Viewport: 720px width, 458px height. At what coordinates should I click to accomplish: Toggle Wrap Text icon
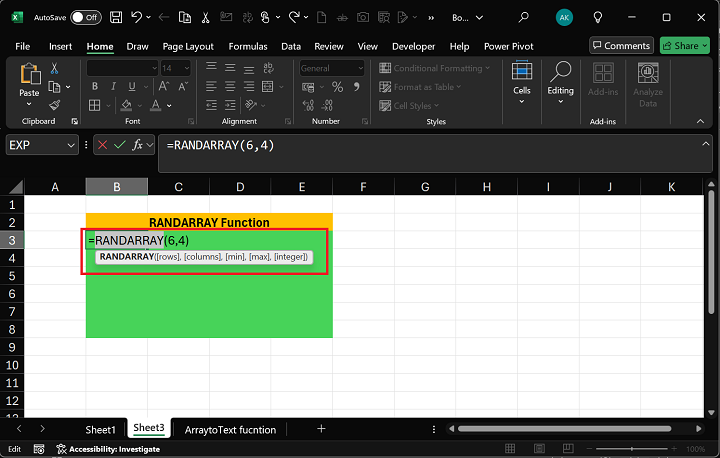coord(269,68)
